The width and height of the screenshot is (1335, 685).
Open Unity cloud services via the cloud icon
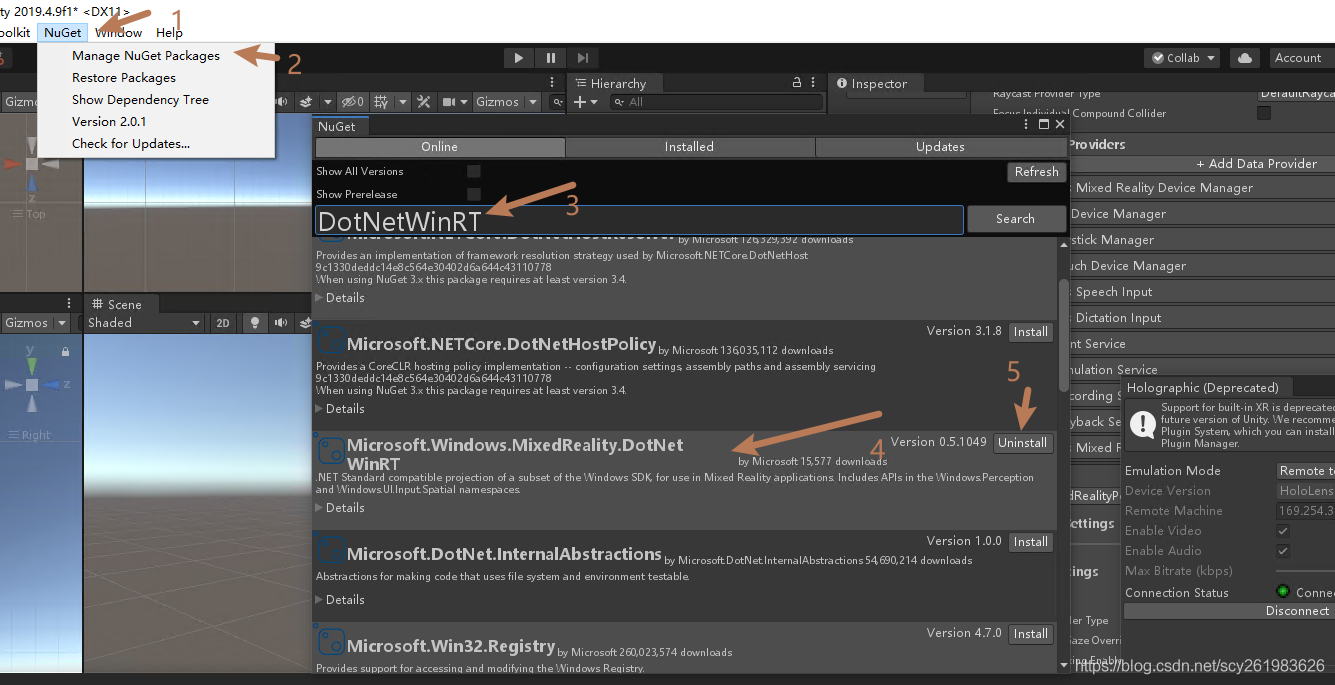(1244, 58)
